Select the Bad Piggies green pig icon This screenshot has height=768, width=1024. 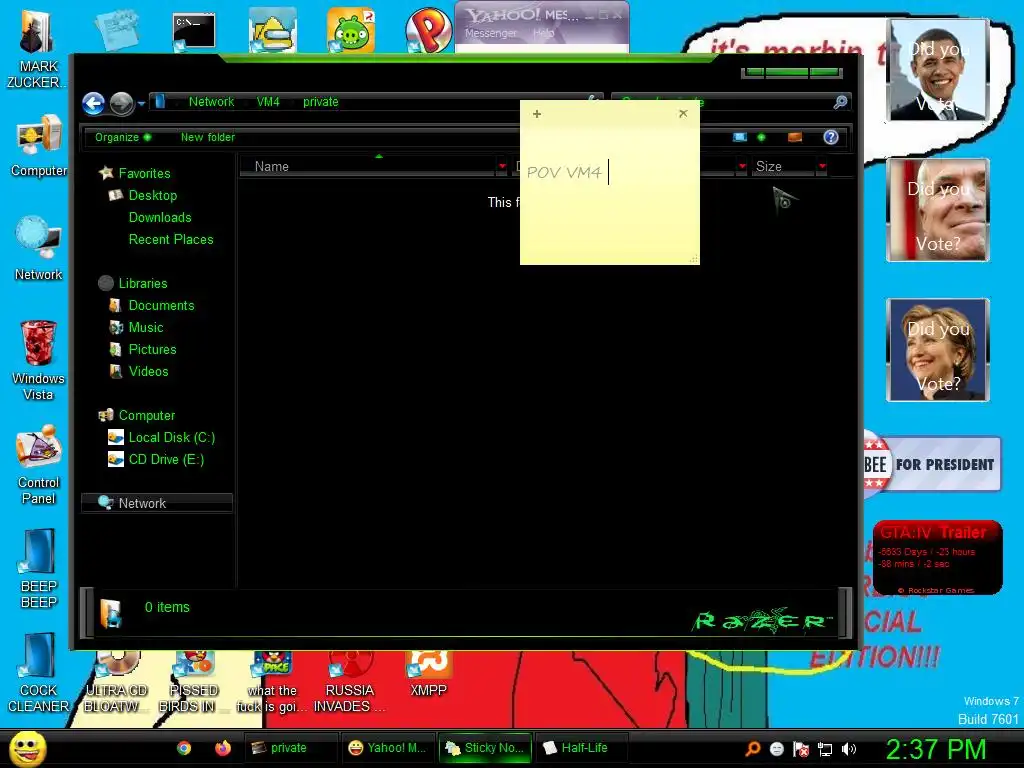(x=351, y=30)
